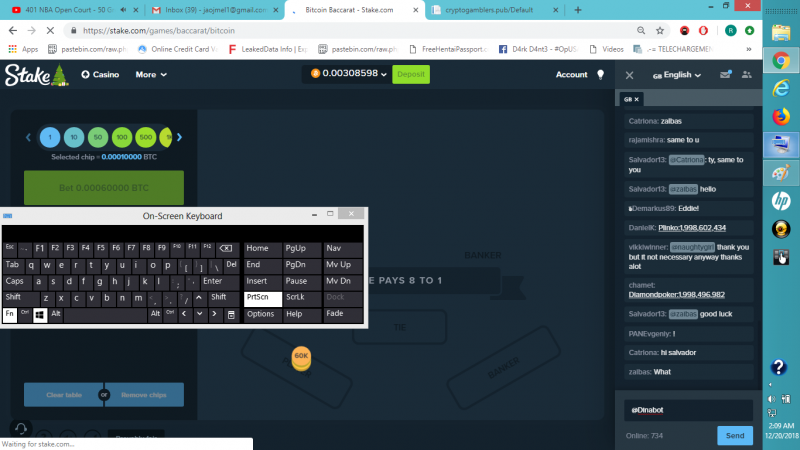Click the chat Send button
The height and width of the screenshot is (450, 800).
tap(735, 436)
